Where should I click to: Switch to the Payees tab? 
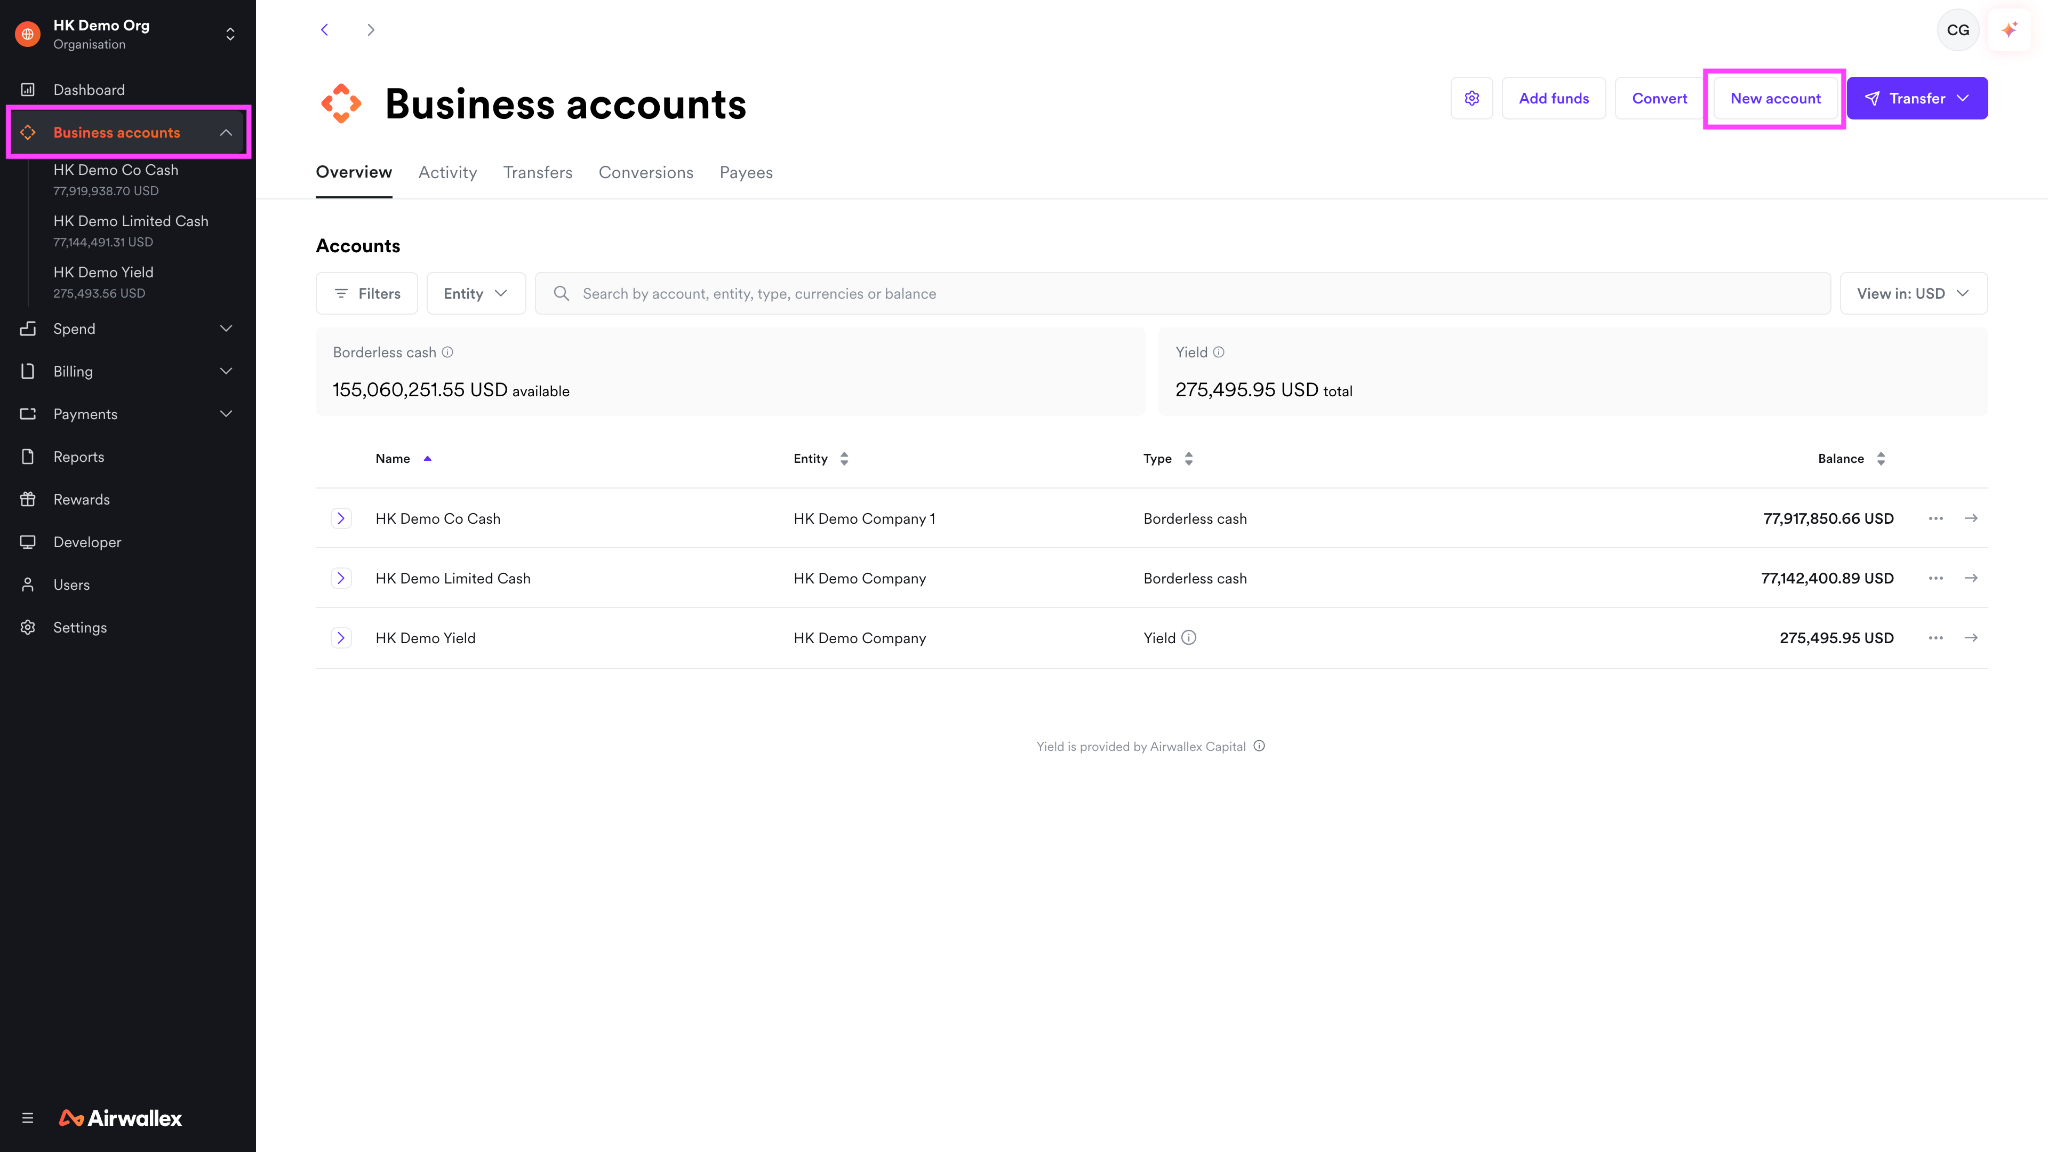(x=746, y=173)
